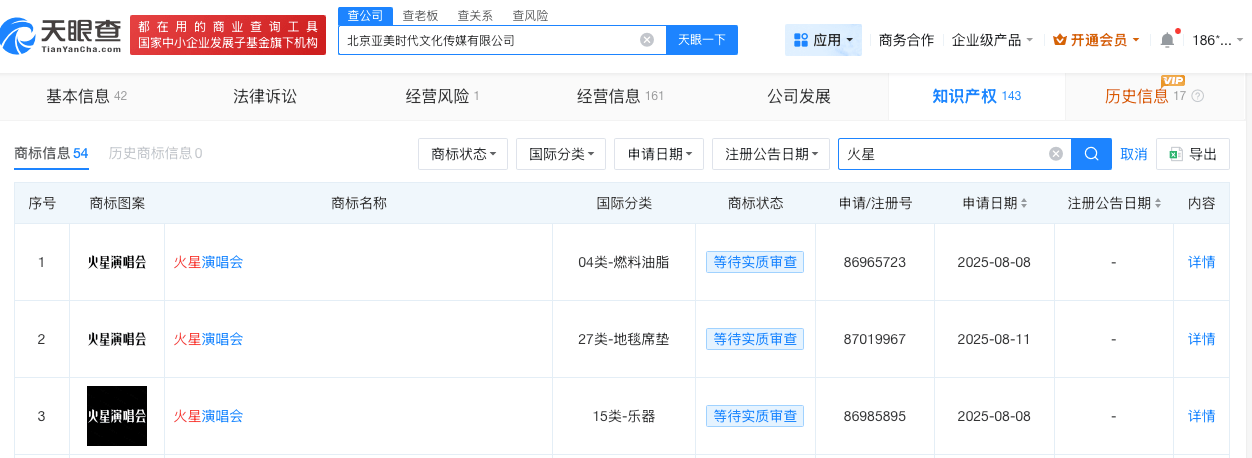Sort by 申请日期 column arrows

click(1024, 203)
